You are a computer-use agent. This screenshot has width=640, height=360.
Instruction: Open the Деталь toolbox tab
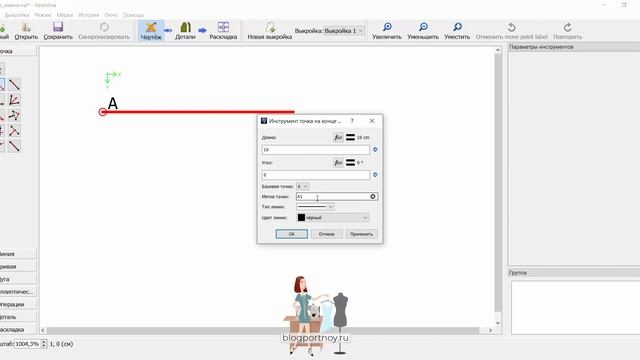(x=18, y=317)
